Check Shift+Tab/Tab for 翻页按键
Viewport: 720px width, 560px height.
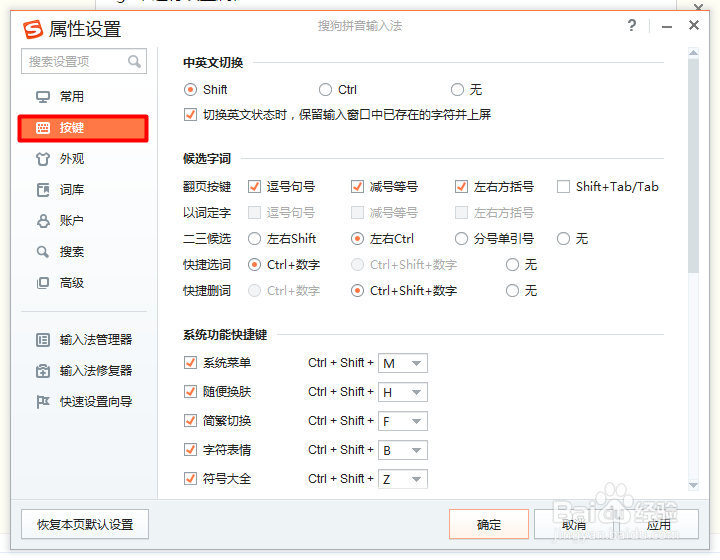click(x=563, y=187)
